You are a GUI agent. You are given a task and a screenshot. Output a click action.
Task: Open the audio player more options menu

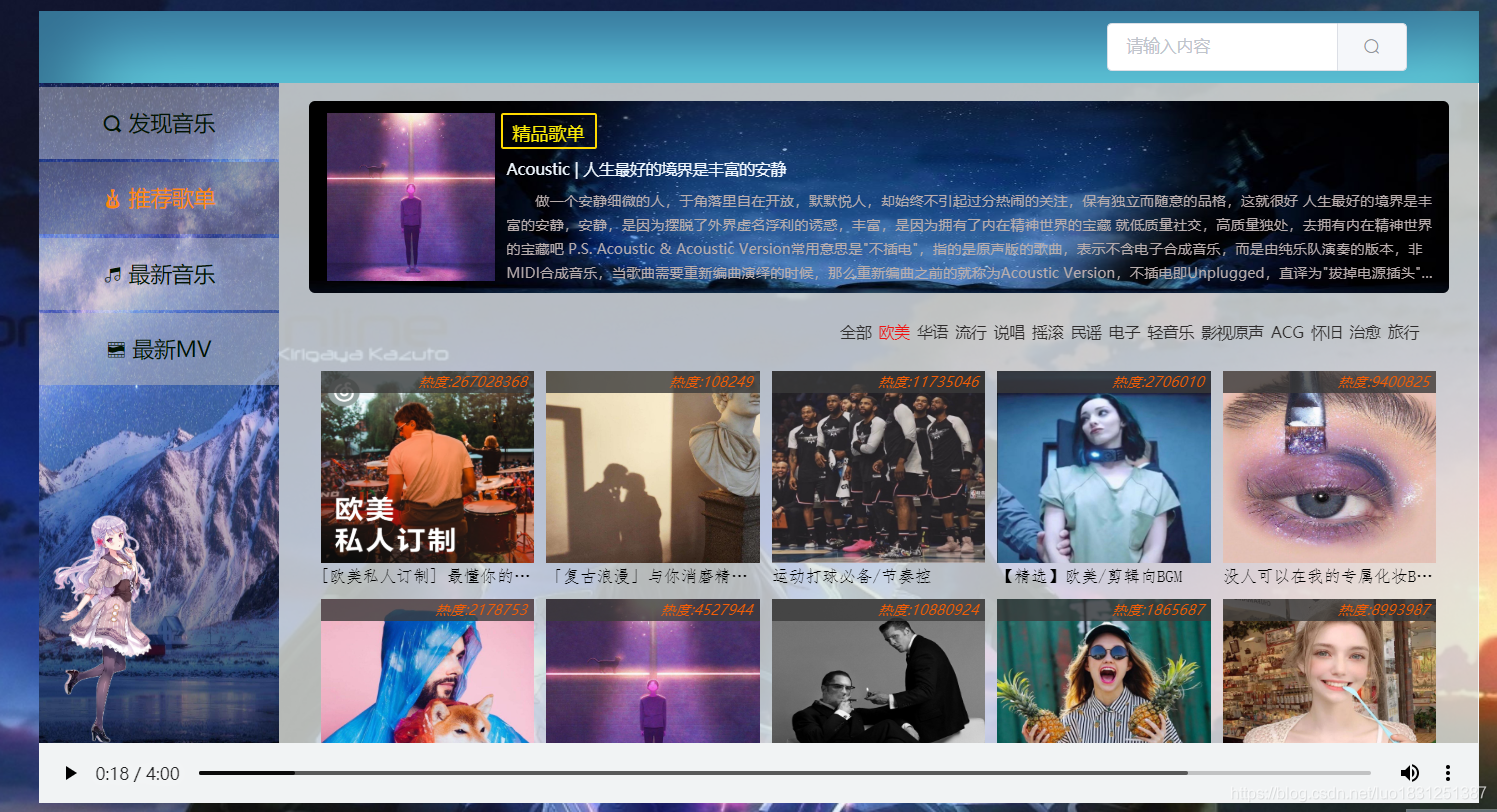coord(1448,773)
